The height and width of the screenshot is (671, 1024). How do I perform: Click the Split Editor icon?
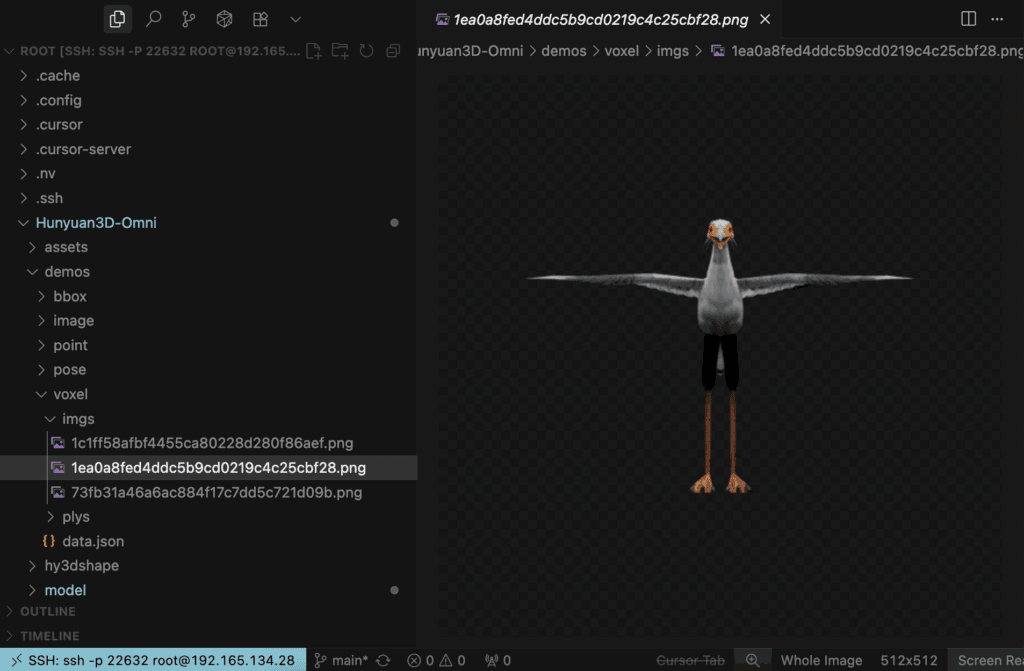(968, 19)
